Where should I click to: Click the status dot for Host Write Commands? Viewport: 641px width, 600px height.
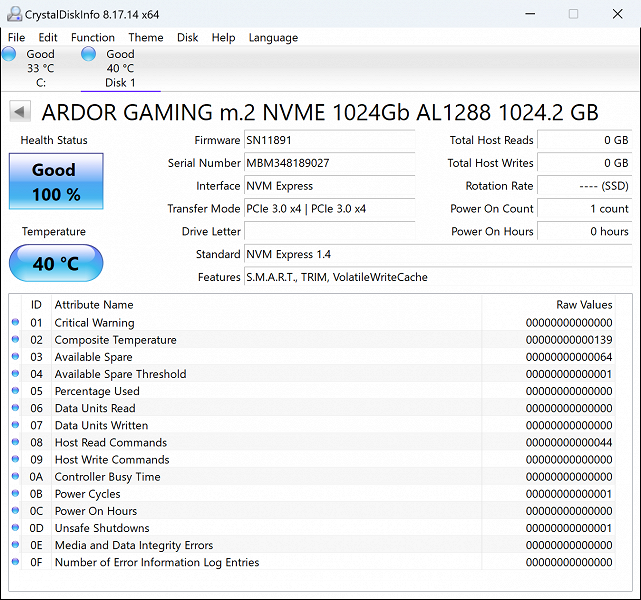click(16, 459)
